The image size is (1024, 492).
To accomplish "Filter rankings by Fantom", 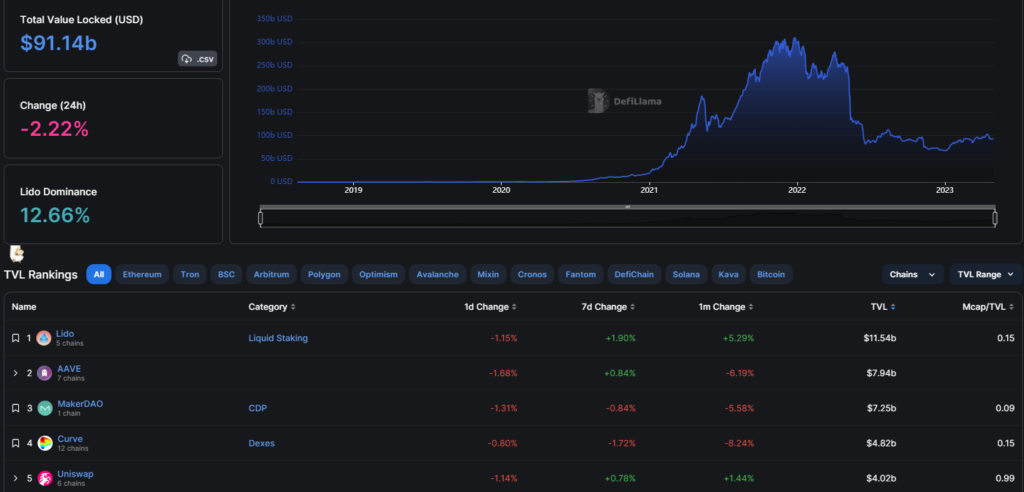I will 581,274.
